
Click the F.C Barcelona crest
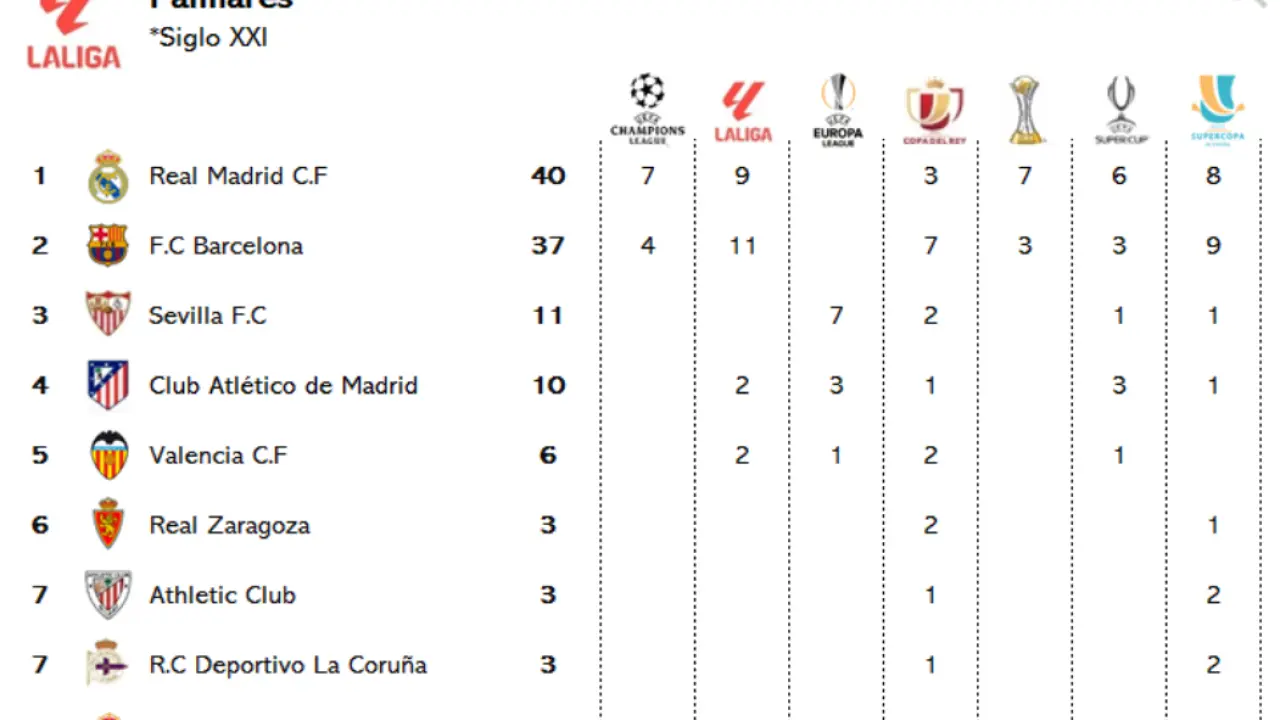[x=107, y=246]
